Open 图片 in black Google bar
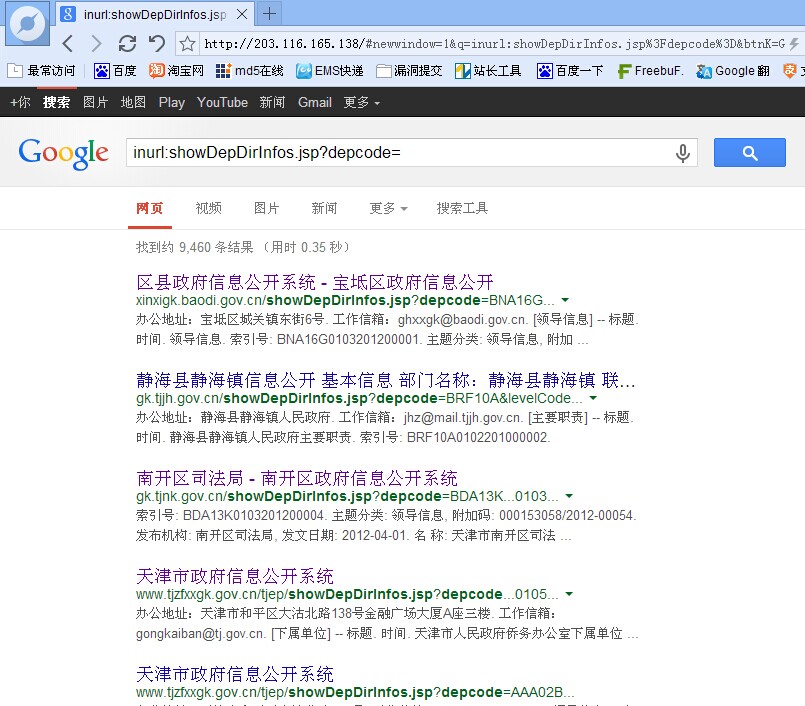805x706 pixels. click(x=95, y=102)
